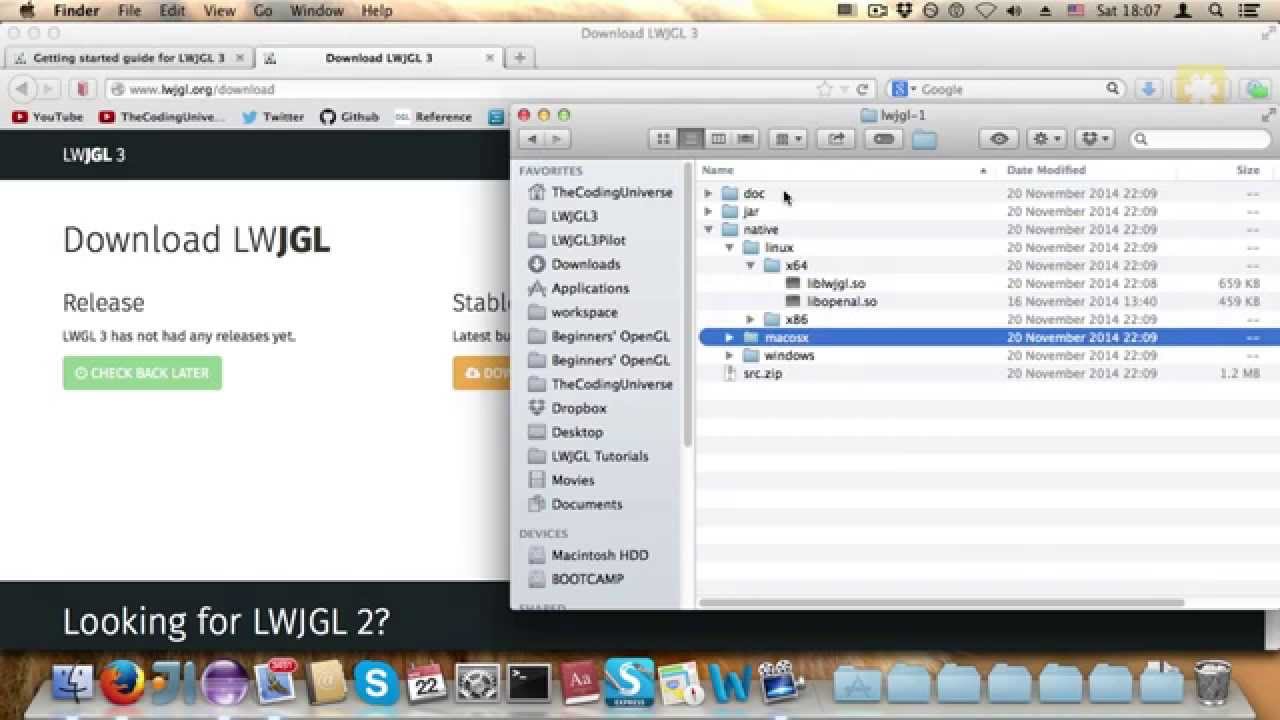The height and width of the screenshot is (720, 1280).
Task: Click the volume icon in menu bar
Action: click(x=1016, y=11)
